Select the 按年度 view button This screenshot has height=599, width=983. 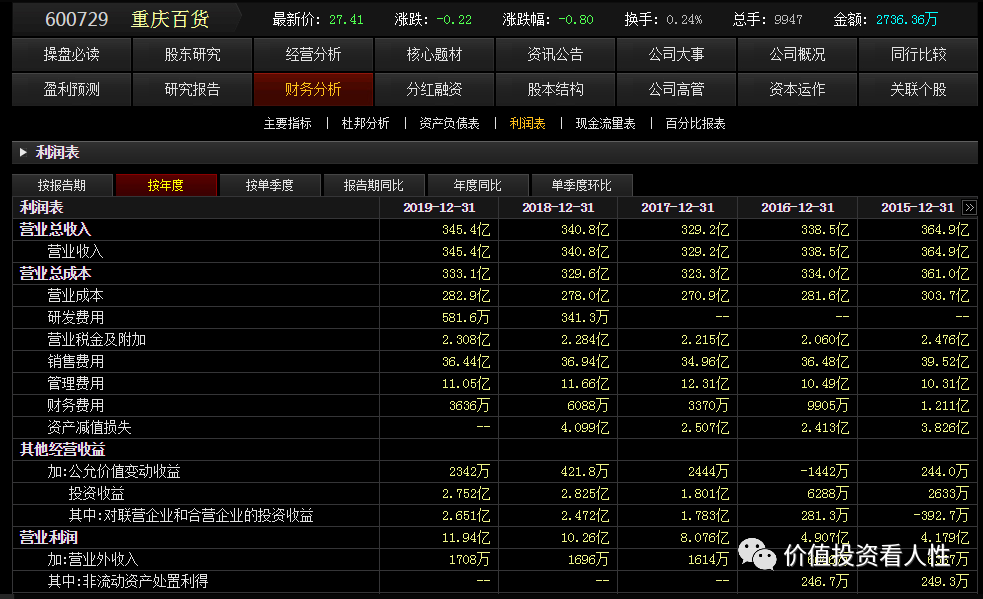point(166,185)
